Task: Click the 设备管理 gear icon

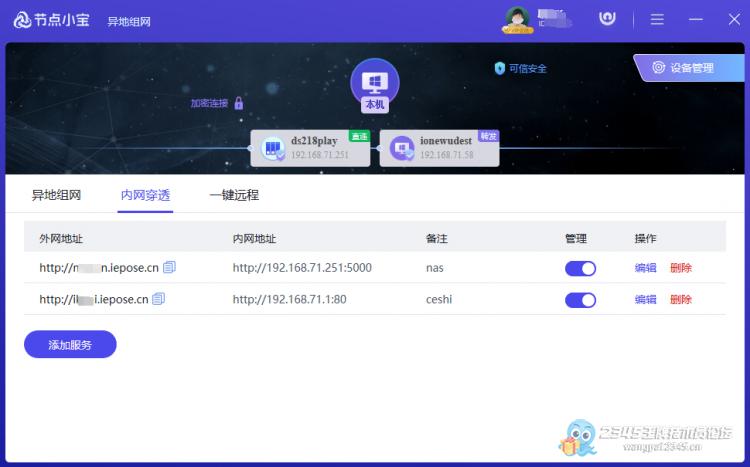Action: coord(659,67)
